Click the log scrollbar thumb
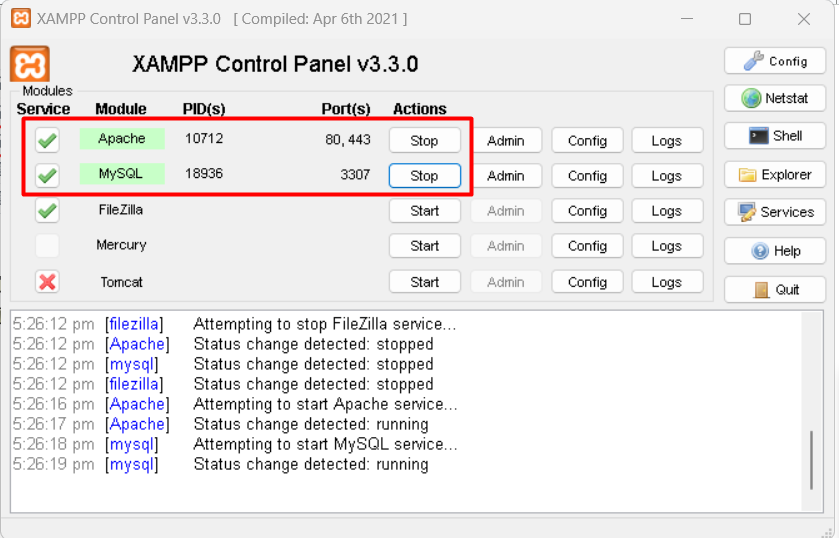Screen dimensions: 839x538 pos(812,460)
